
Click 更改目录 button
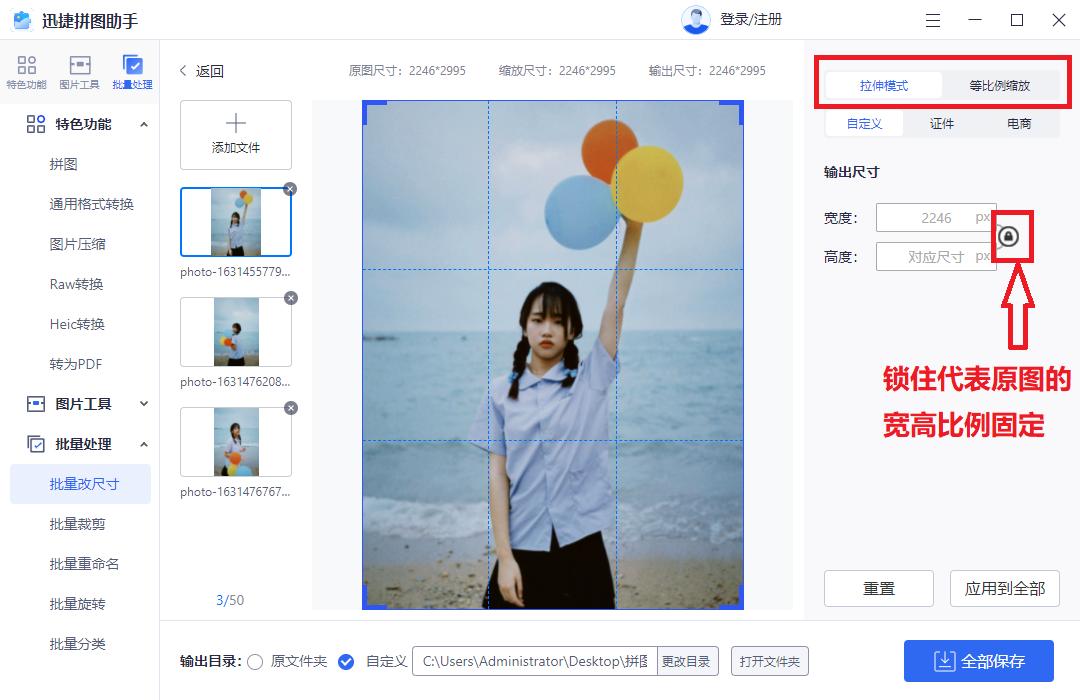[686, 661]
